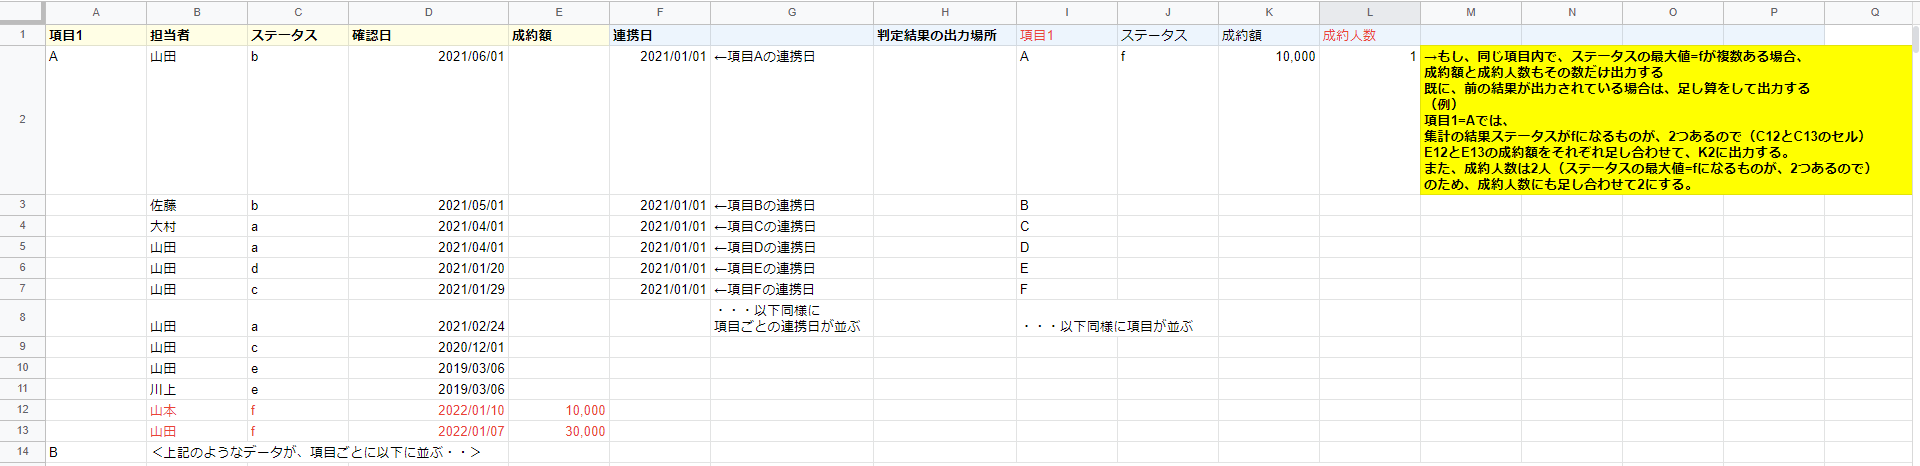Select column G header
This screenshot has width=1920, height=466.
[791, 12]
